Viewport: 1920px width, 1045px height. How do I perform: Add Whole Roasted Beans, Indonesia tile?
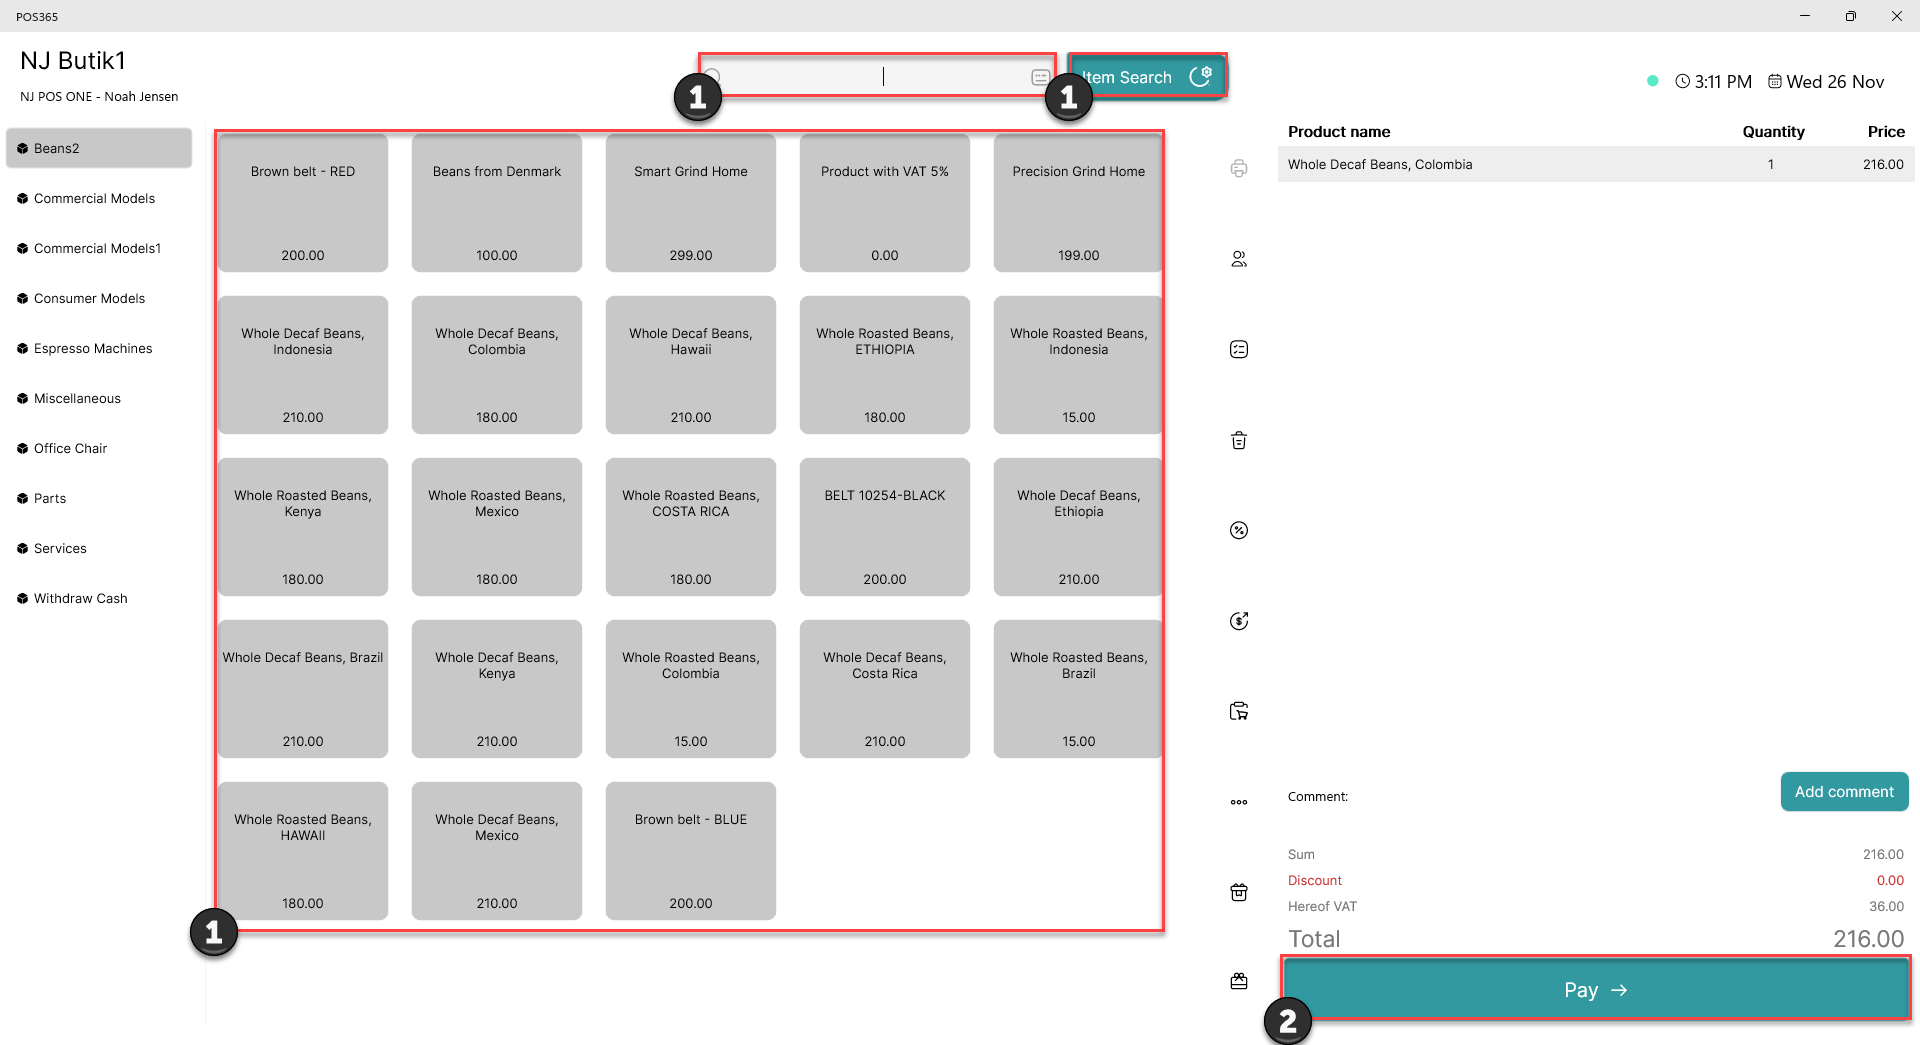click(1079, 365)
